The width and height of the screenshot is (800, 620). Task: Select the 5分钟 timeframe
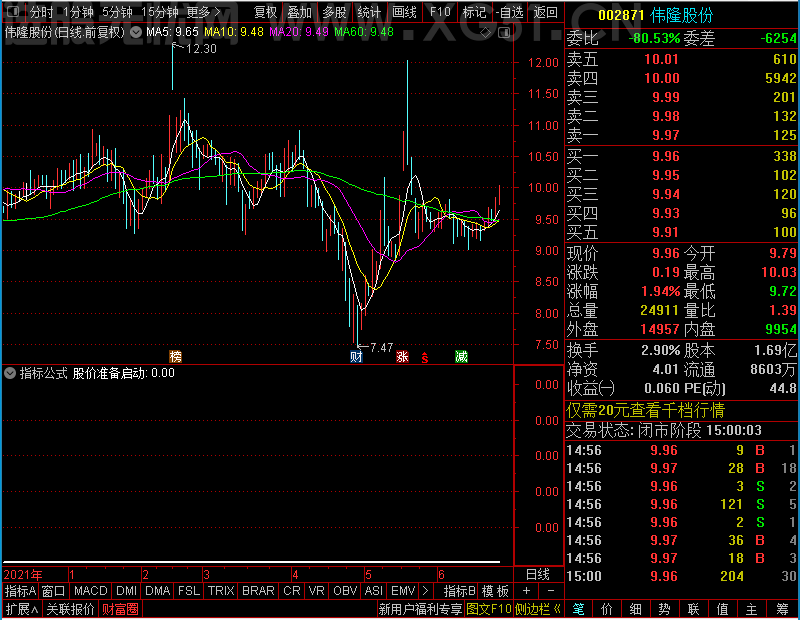tap(117, 12)
